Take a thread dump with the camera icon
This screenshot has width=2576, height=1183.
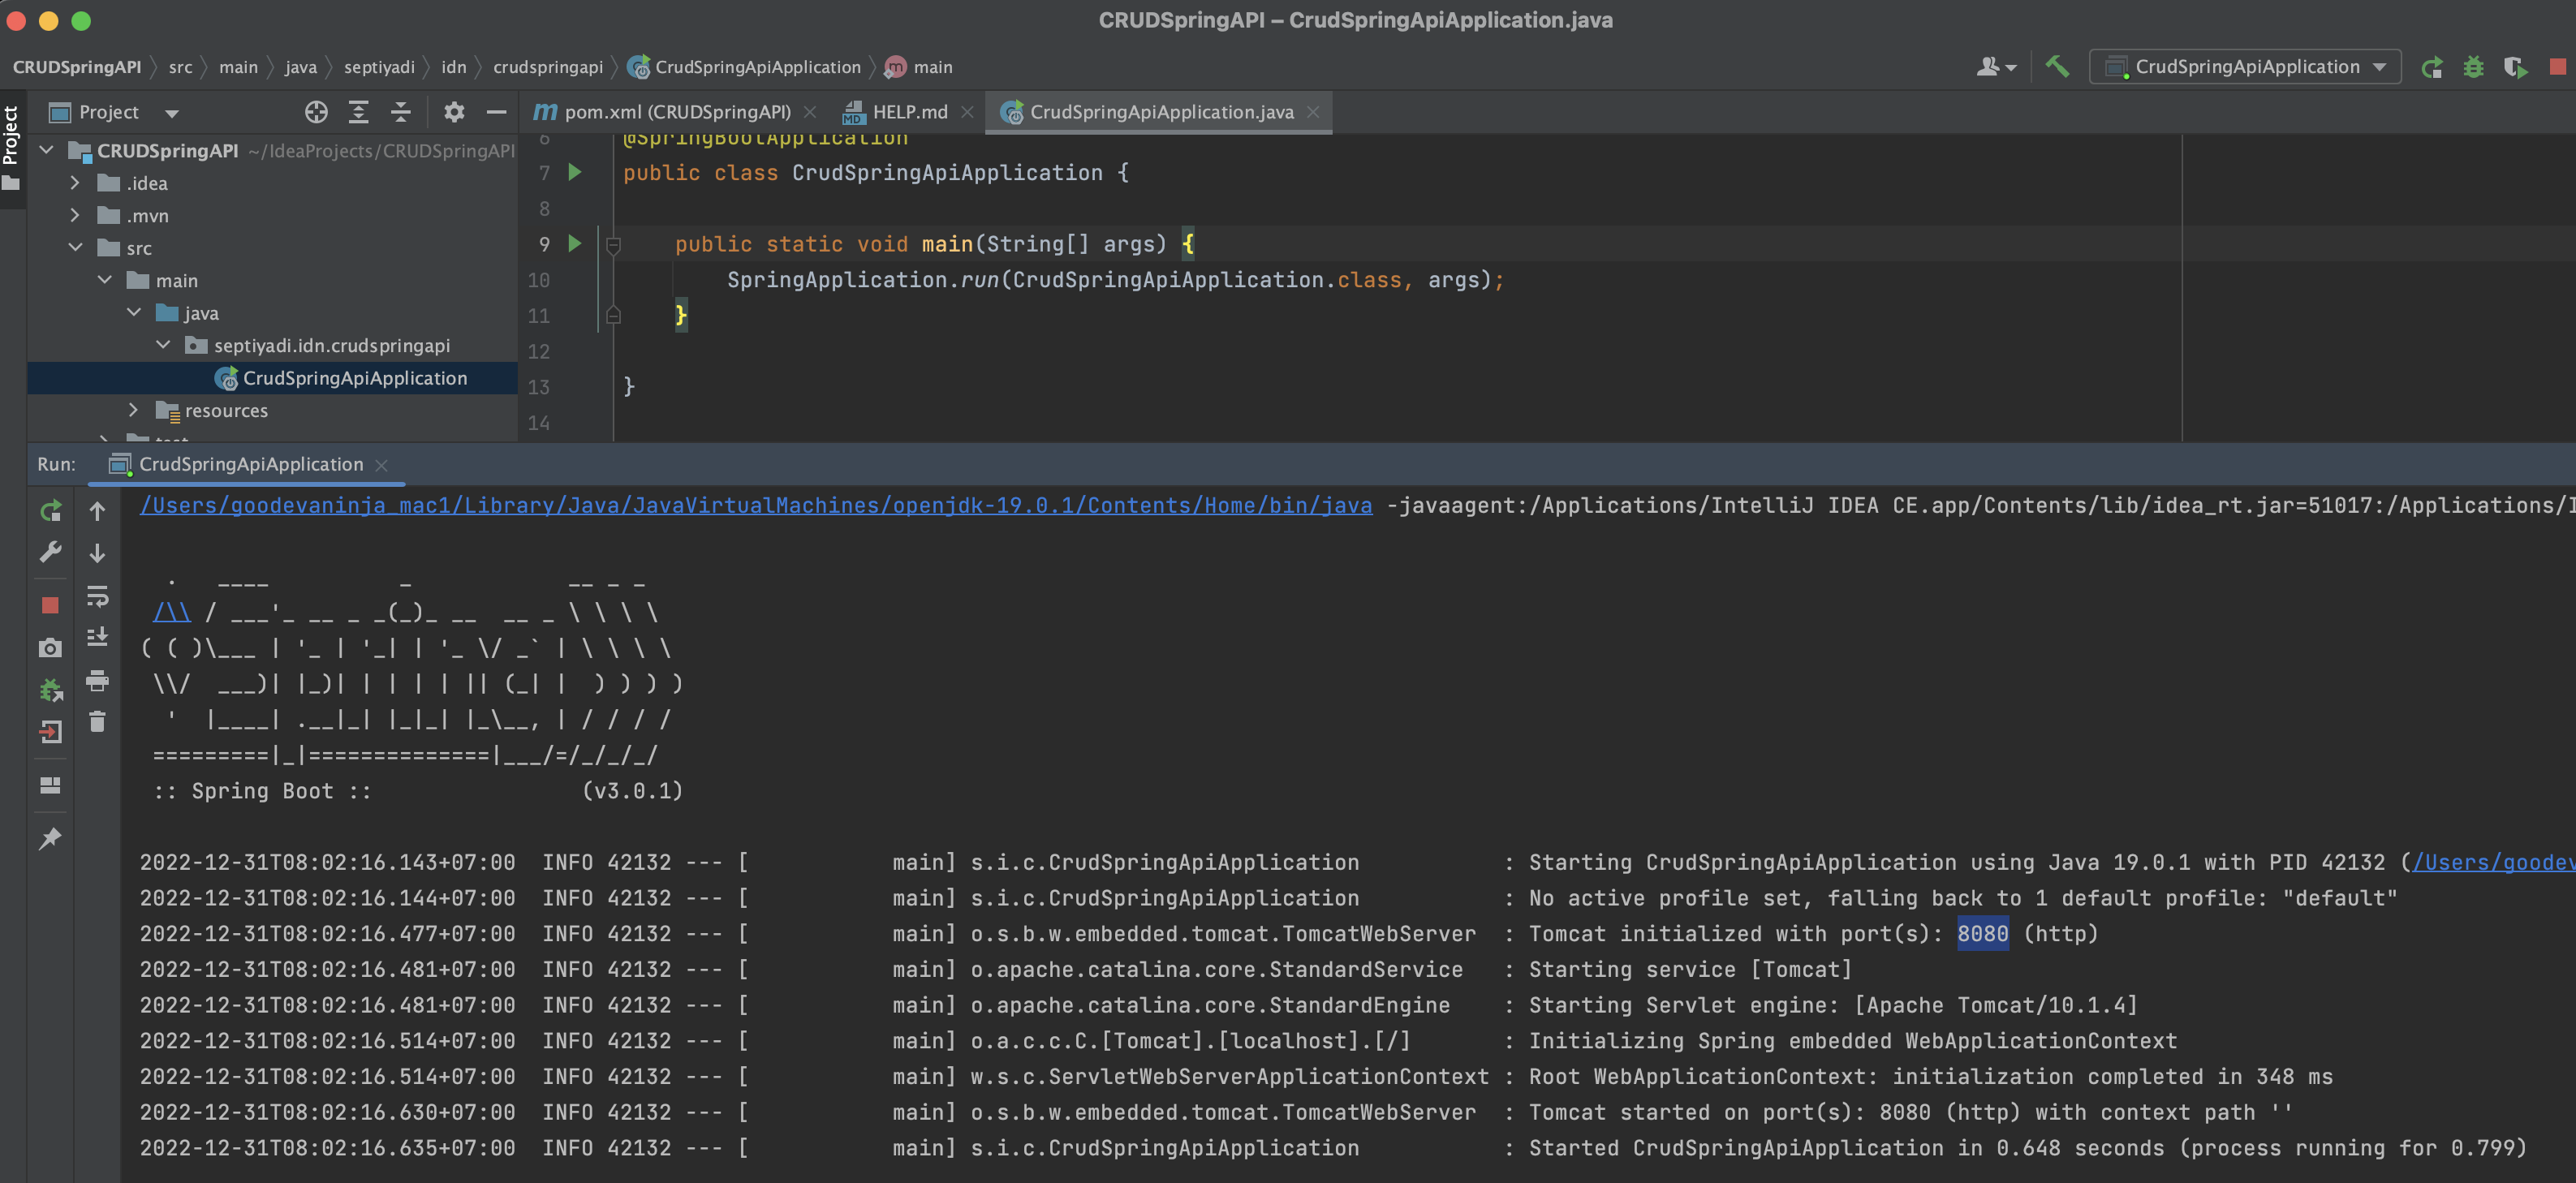coord(51,647)
